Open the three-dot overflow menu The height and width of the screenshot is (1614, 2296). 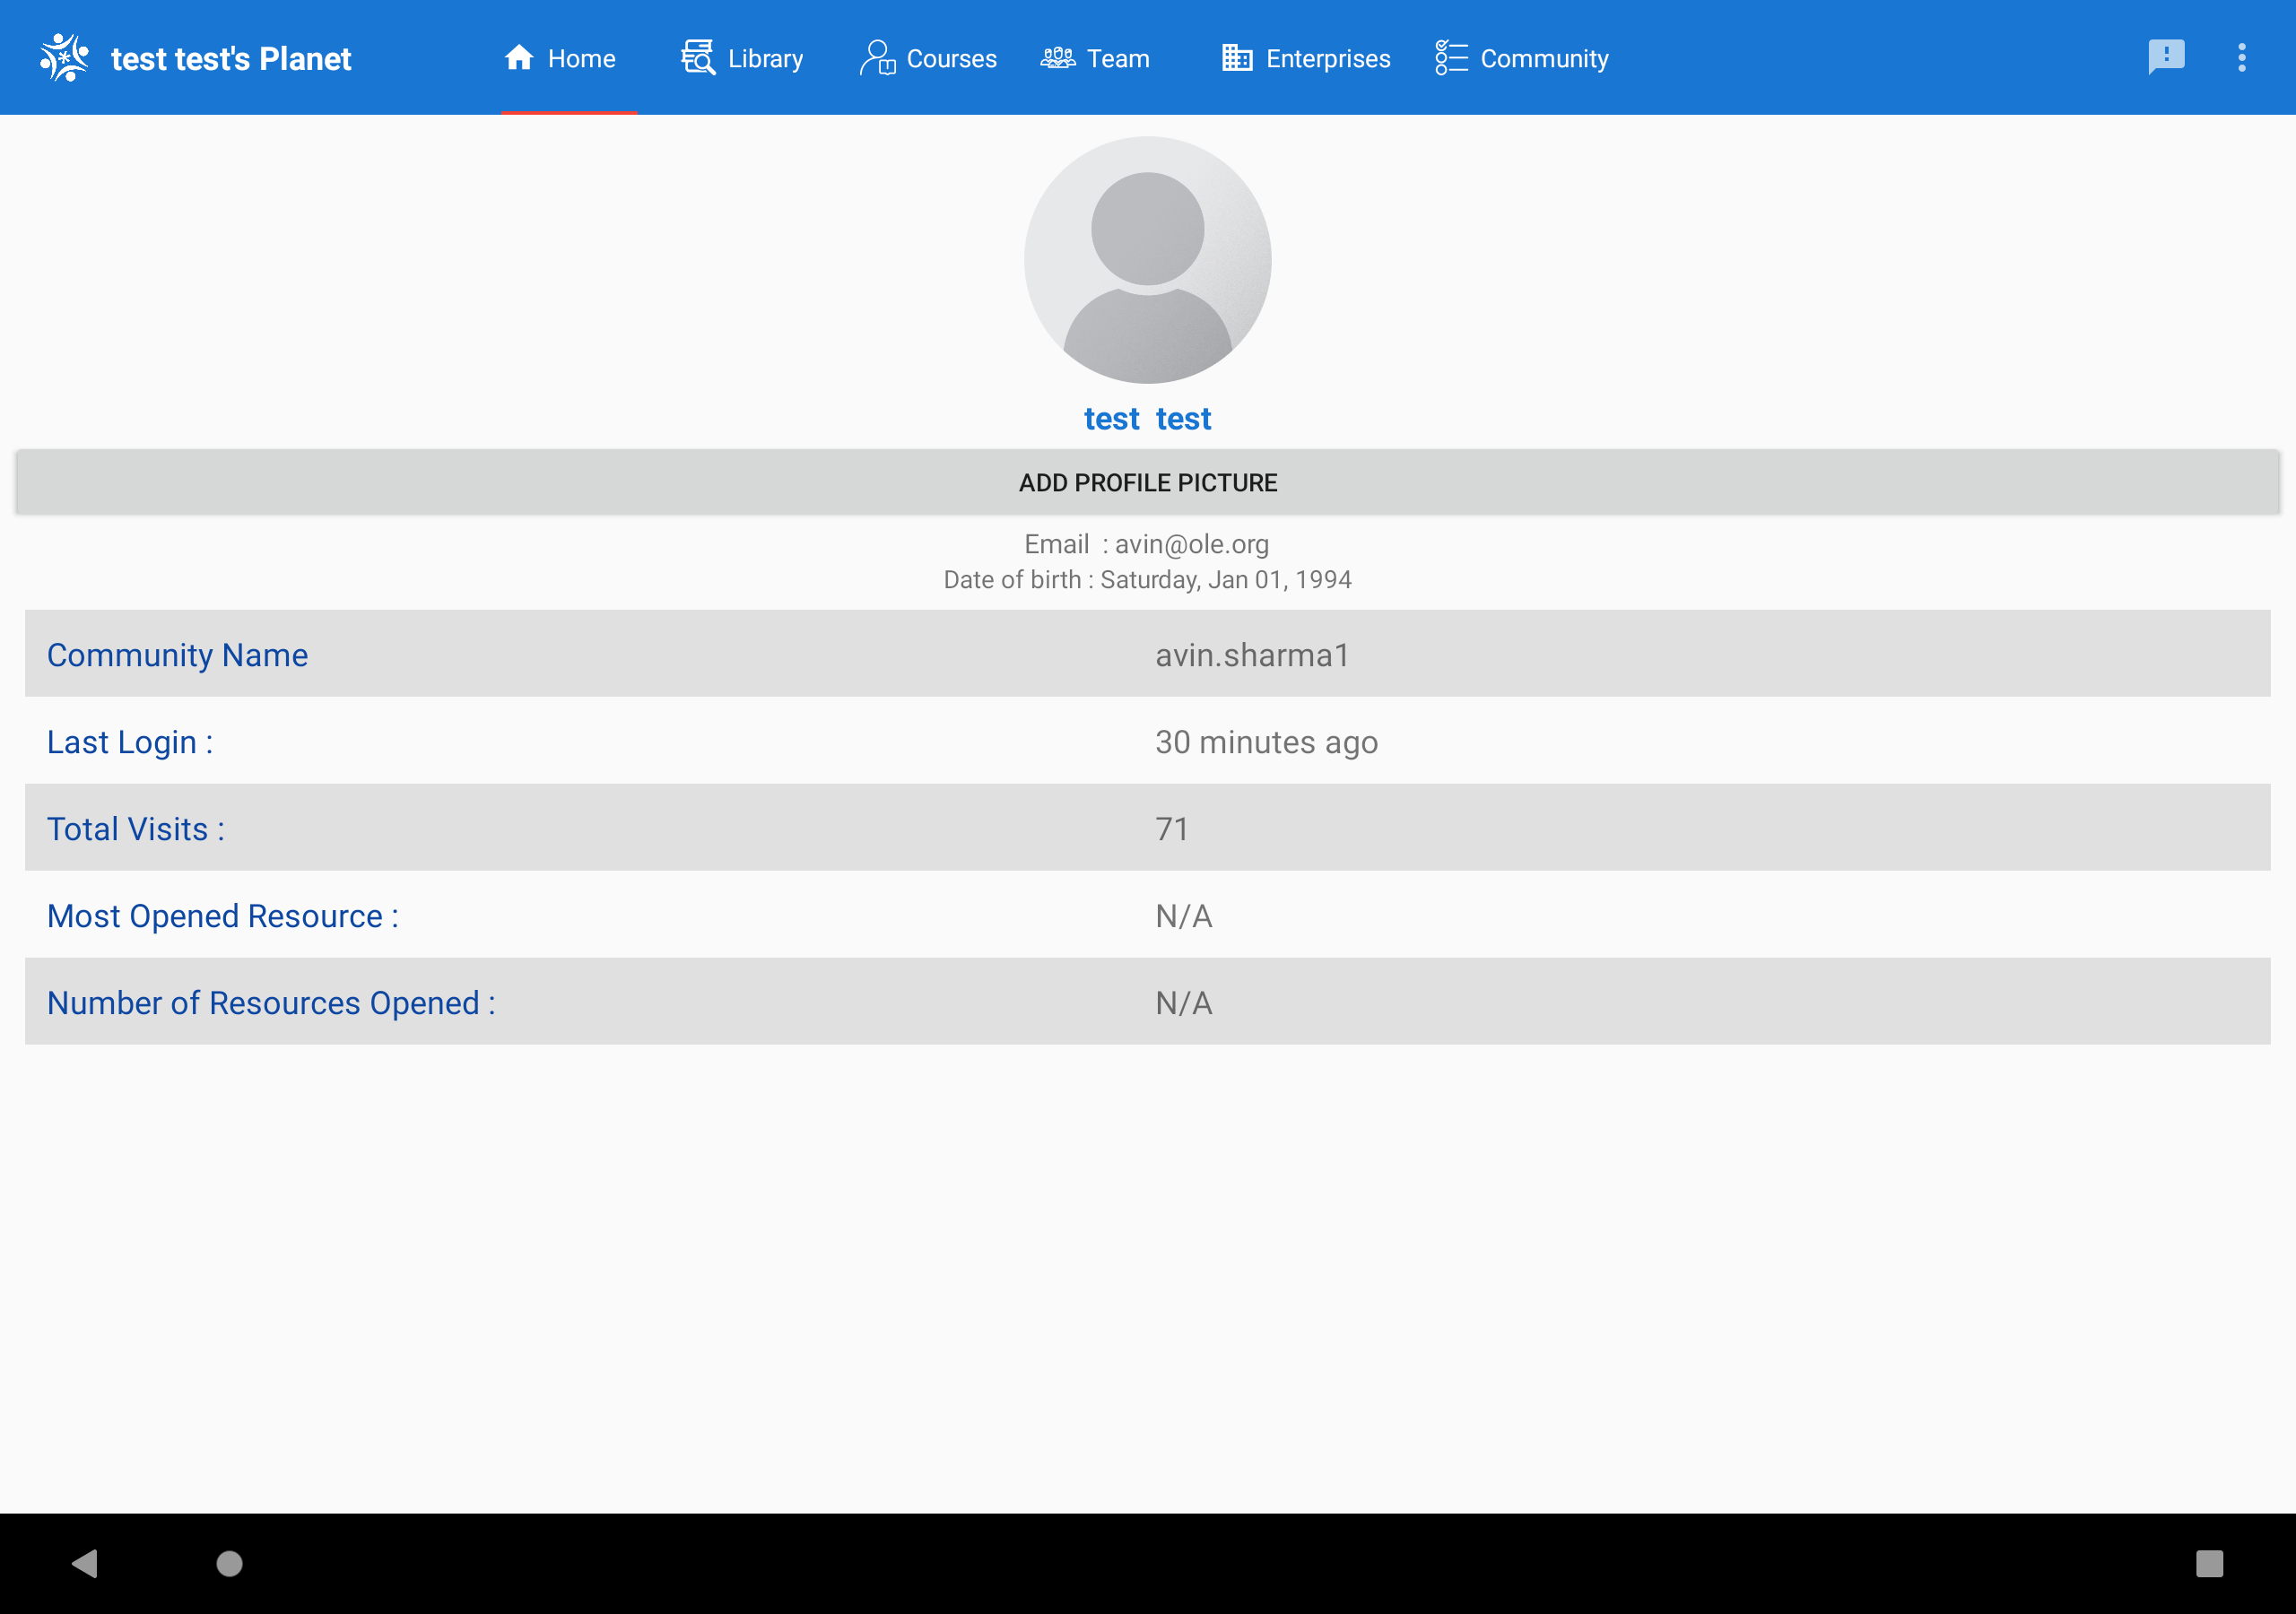tap(2243, 57)
